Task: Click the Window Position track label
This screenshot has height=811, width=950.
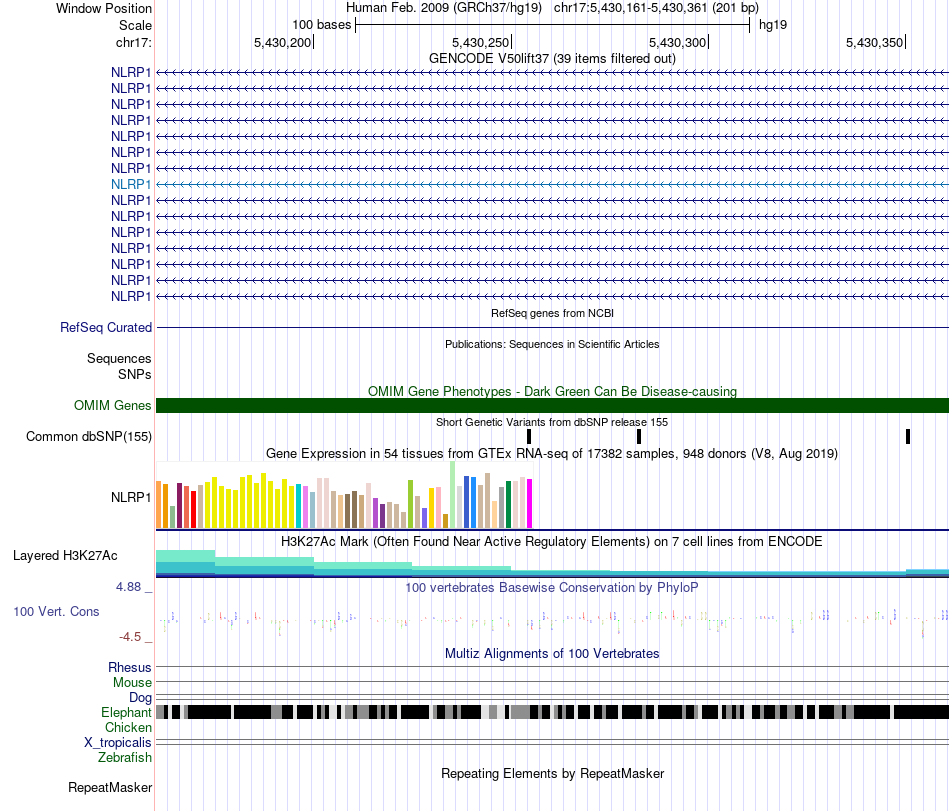Action: click(x=104, y=8)
